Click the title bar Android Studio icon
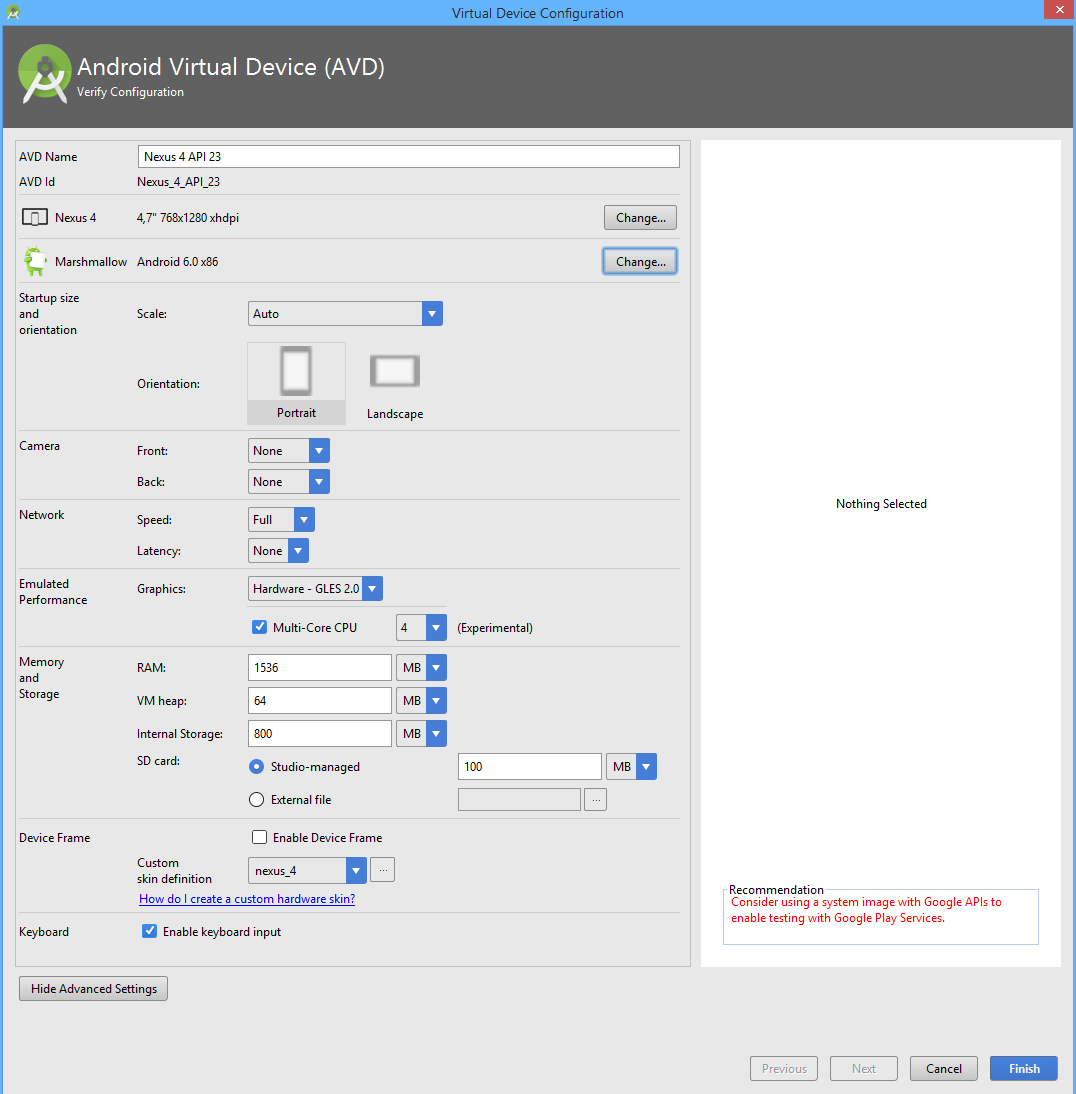Viewport: 1076px width, 1094px height. pyautogui.click(x=13, y=13)
